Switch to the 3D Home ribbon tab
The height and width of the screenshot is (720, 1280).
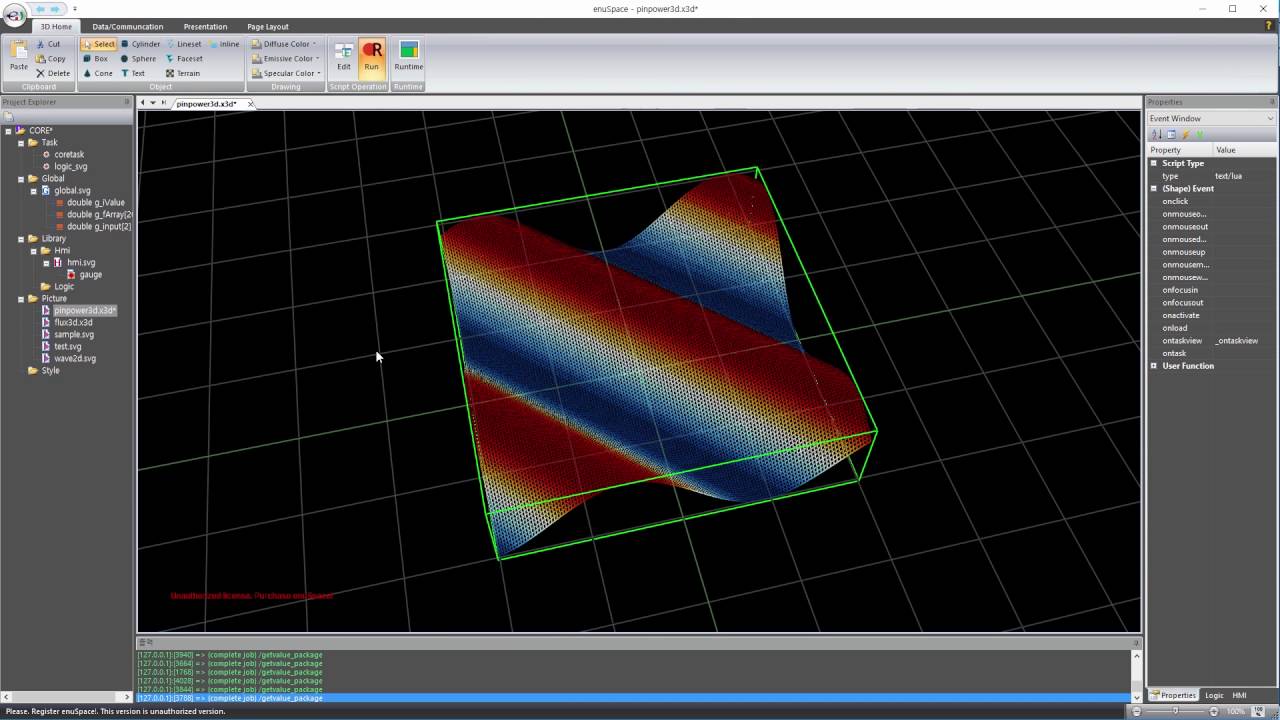56,27
